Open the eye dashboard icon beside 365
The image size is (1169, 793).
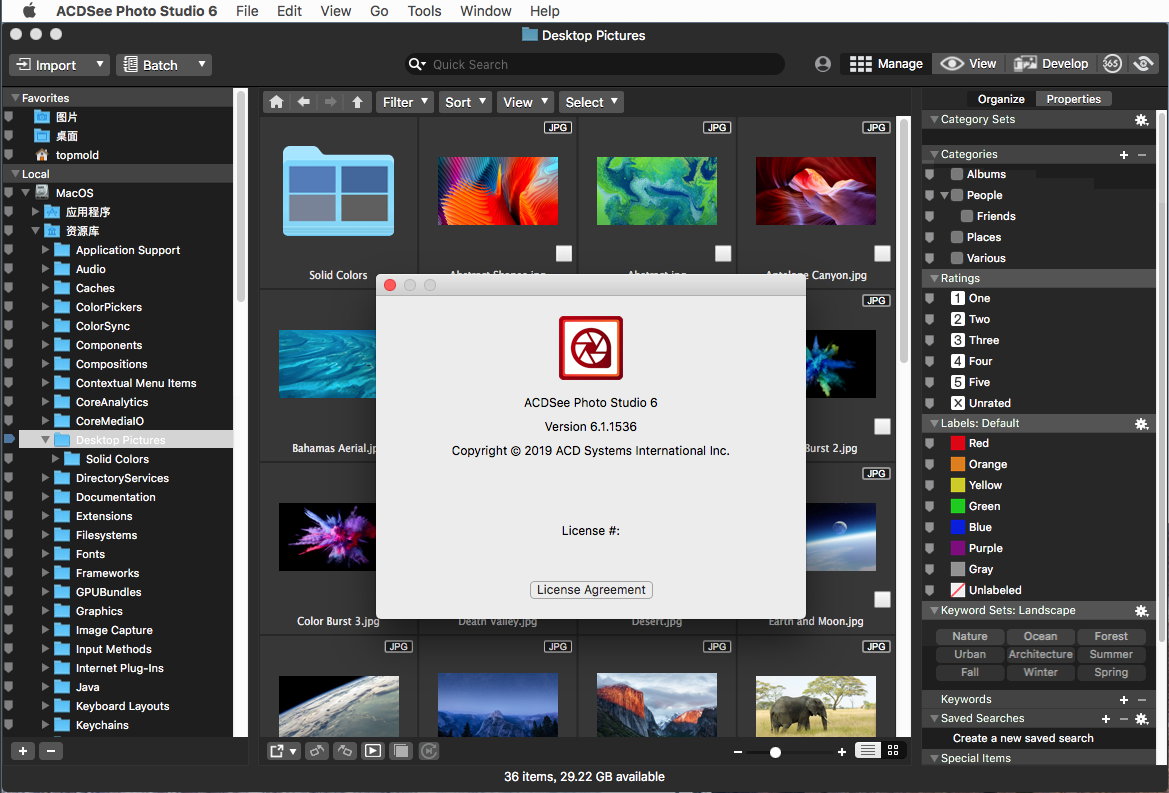1143,64
